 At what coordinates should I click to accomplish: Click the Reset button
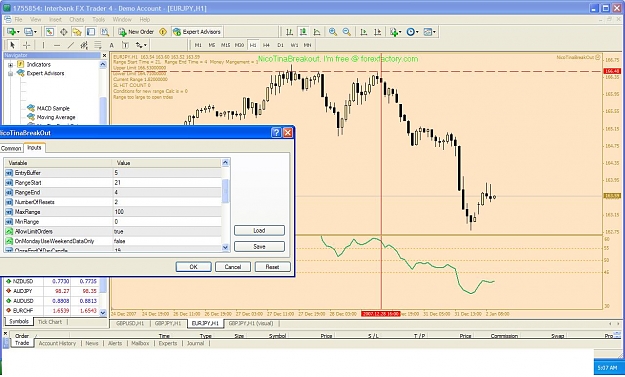click(x=272, y=267)
